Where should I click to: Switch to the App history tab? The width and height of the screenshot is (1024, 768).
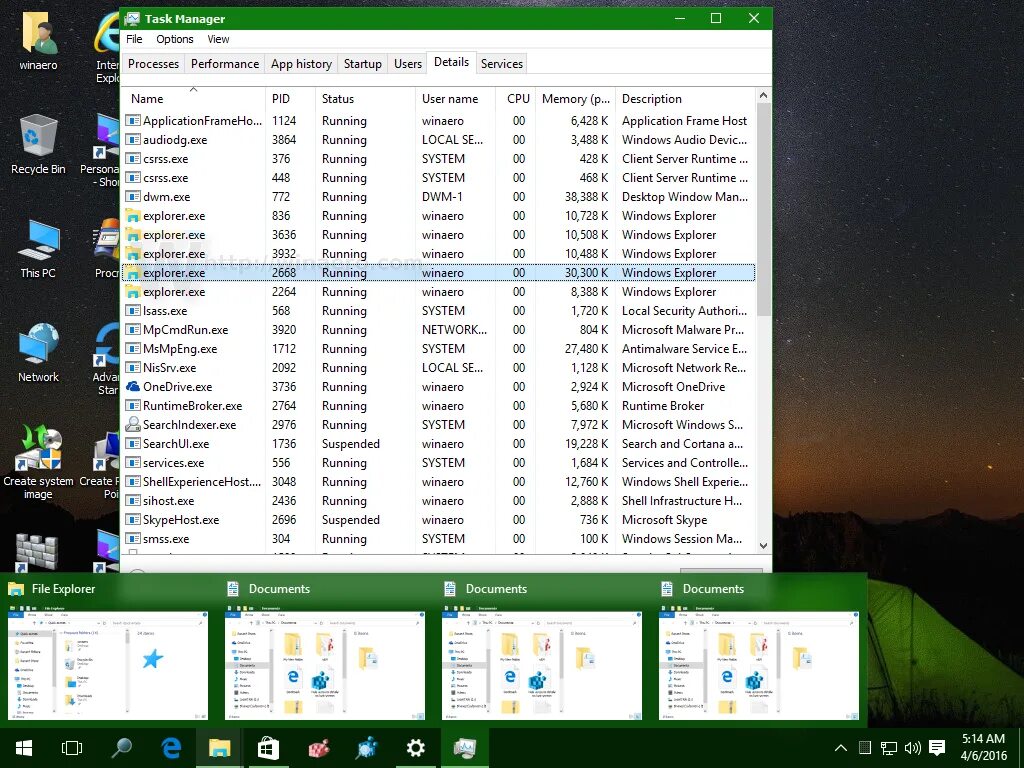301,64
